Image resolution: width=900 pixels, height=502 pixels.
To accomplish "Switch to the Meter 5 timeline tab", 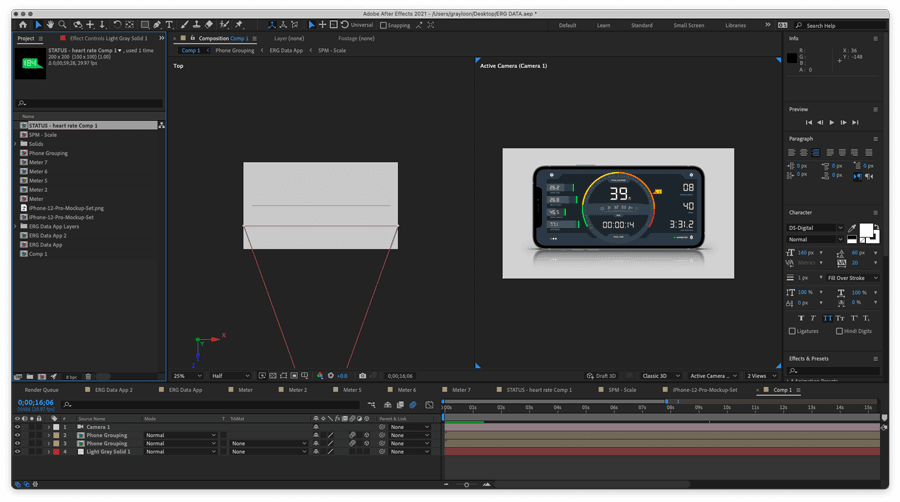I will pyautogui.click(x=352, y=390).
